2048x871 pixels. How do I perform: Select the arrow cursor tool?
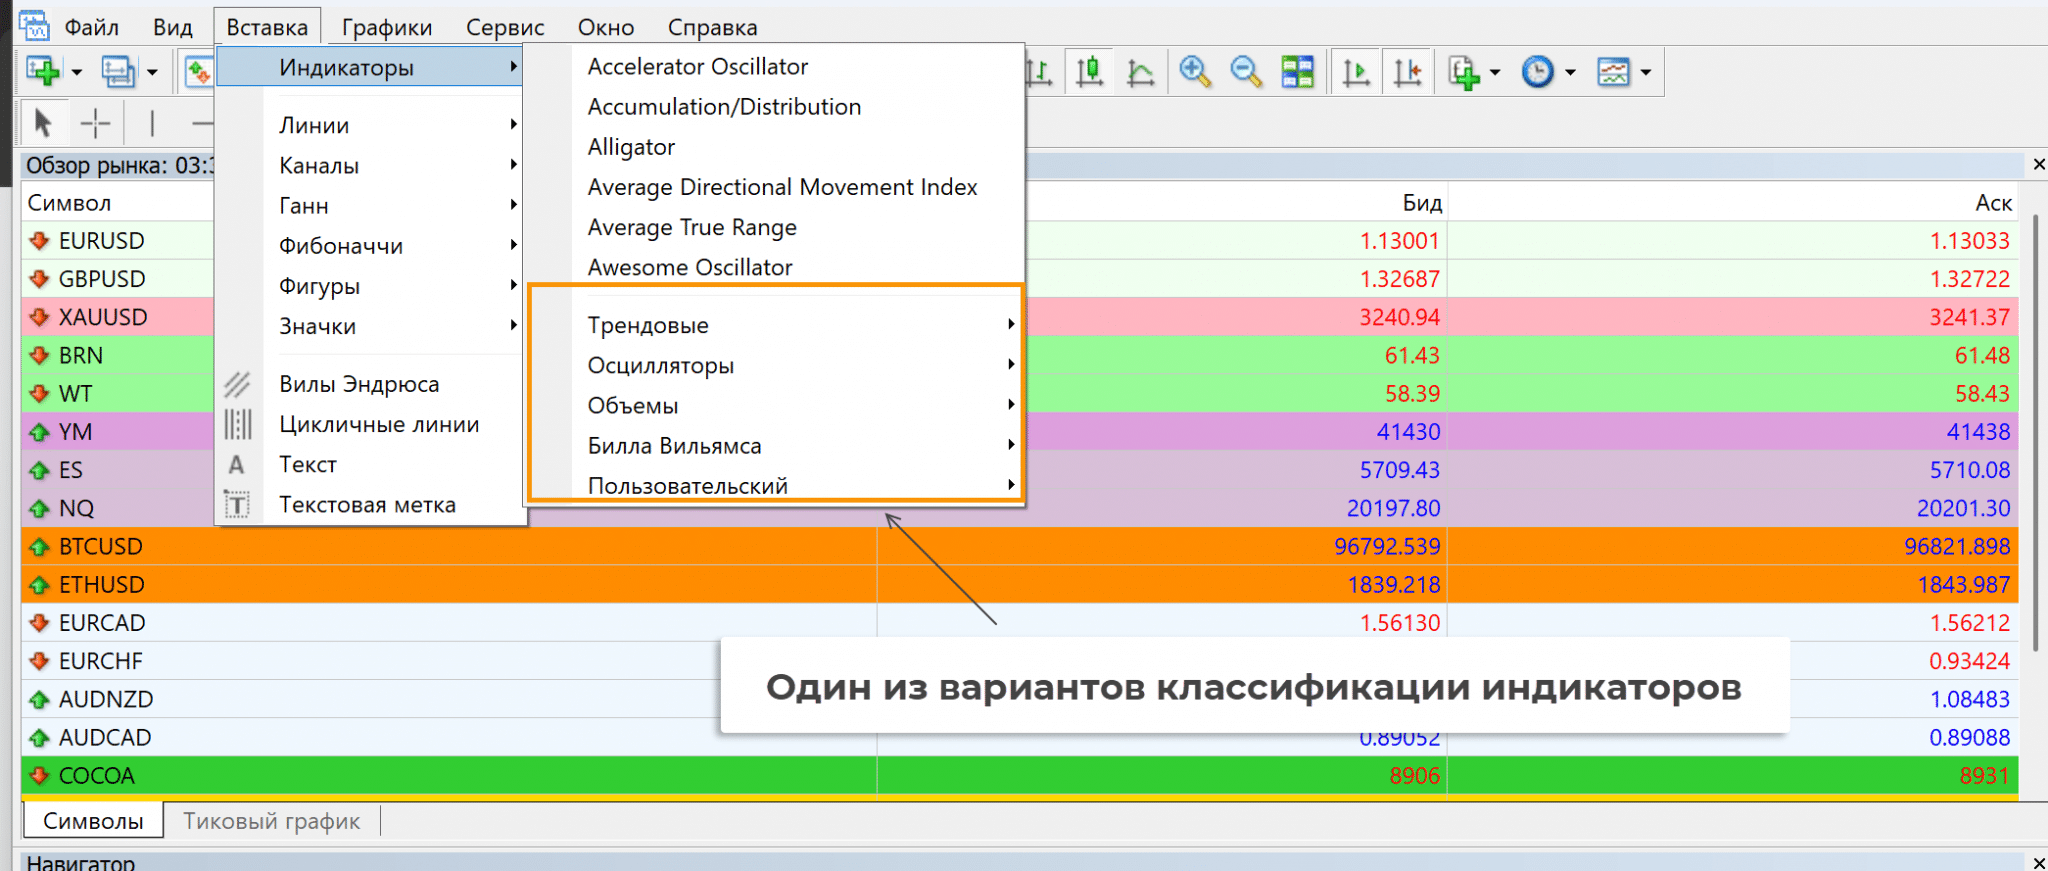point(42,124)
